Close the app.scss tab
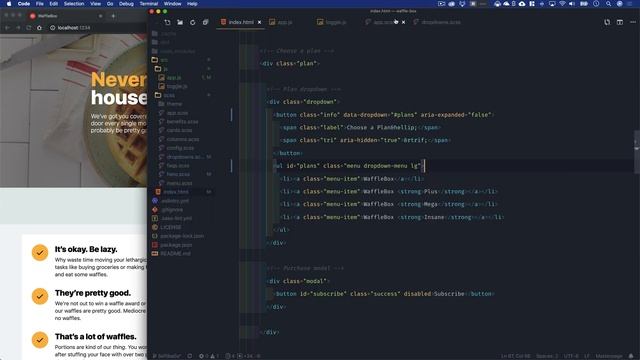This screenshot has width=640, height=360. 403,22
